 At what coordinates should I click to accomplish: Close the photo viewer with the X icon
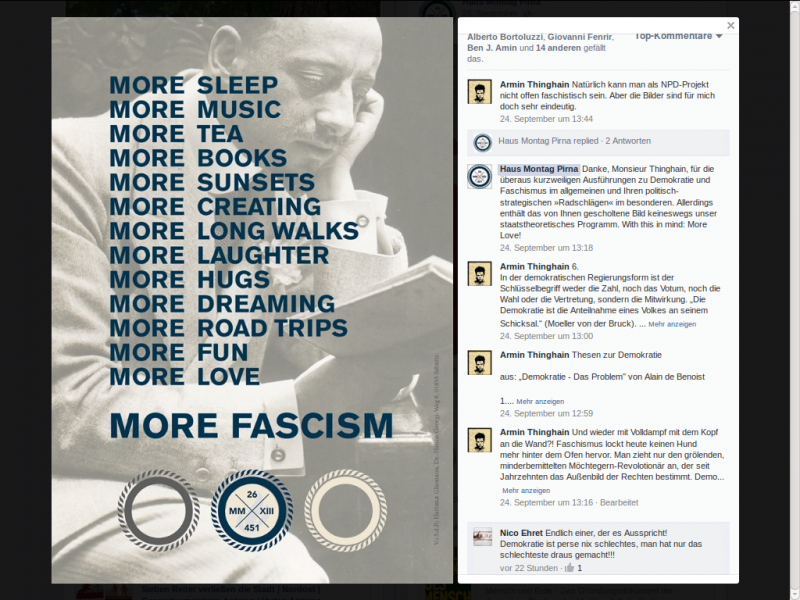731,26
